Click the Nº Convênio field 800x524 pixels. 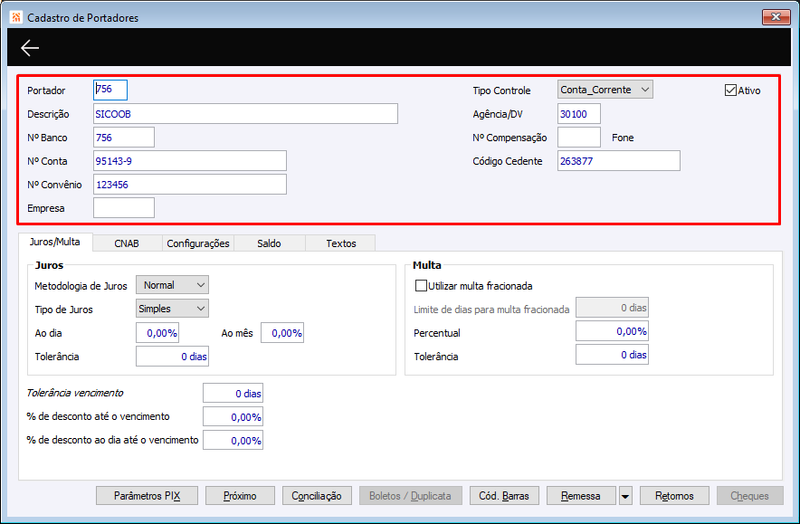tap(190, 184)
